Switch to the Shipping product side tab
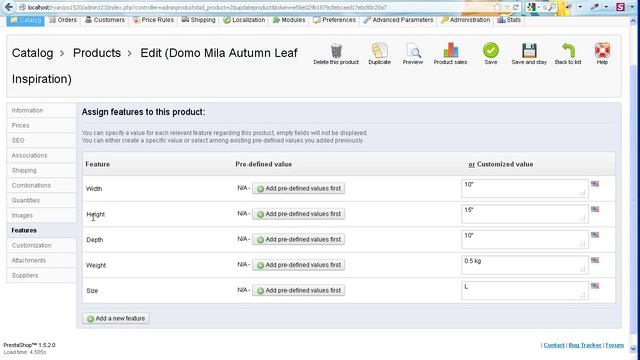The image size is (640, 360). (x=41, y=170)
